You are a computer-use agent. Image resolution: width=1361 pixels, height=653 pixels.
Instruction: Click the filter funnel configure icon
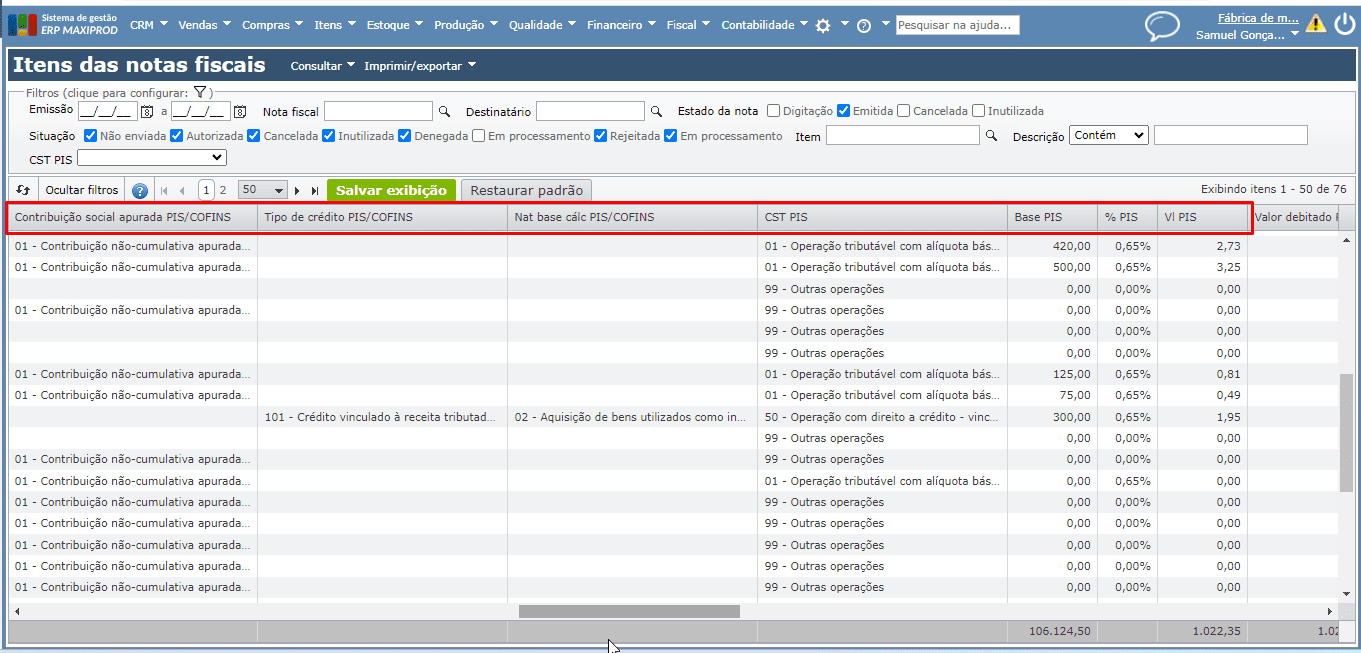[x=199, y=92]
